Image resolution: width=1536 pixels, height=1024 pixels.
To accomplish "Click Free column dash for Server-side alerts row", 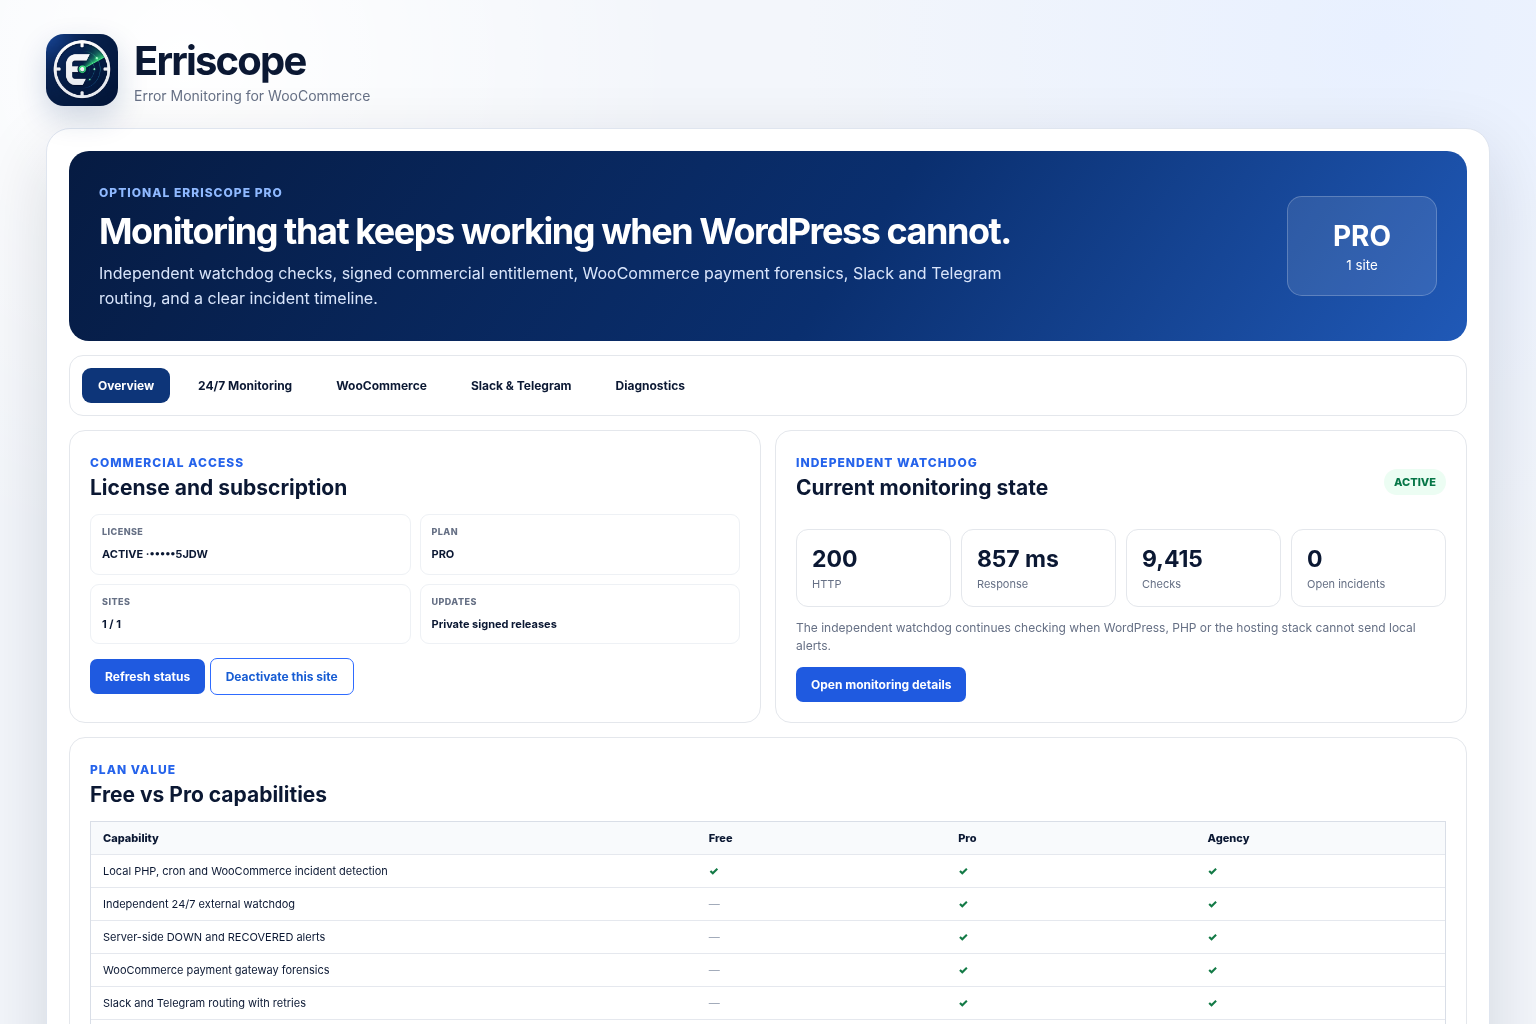I will coord(714,937).
